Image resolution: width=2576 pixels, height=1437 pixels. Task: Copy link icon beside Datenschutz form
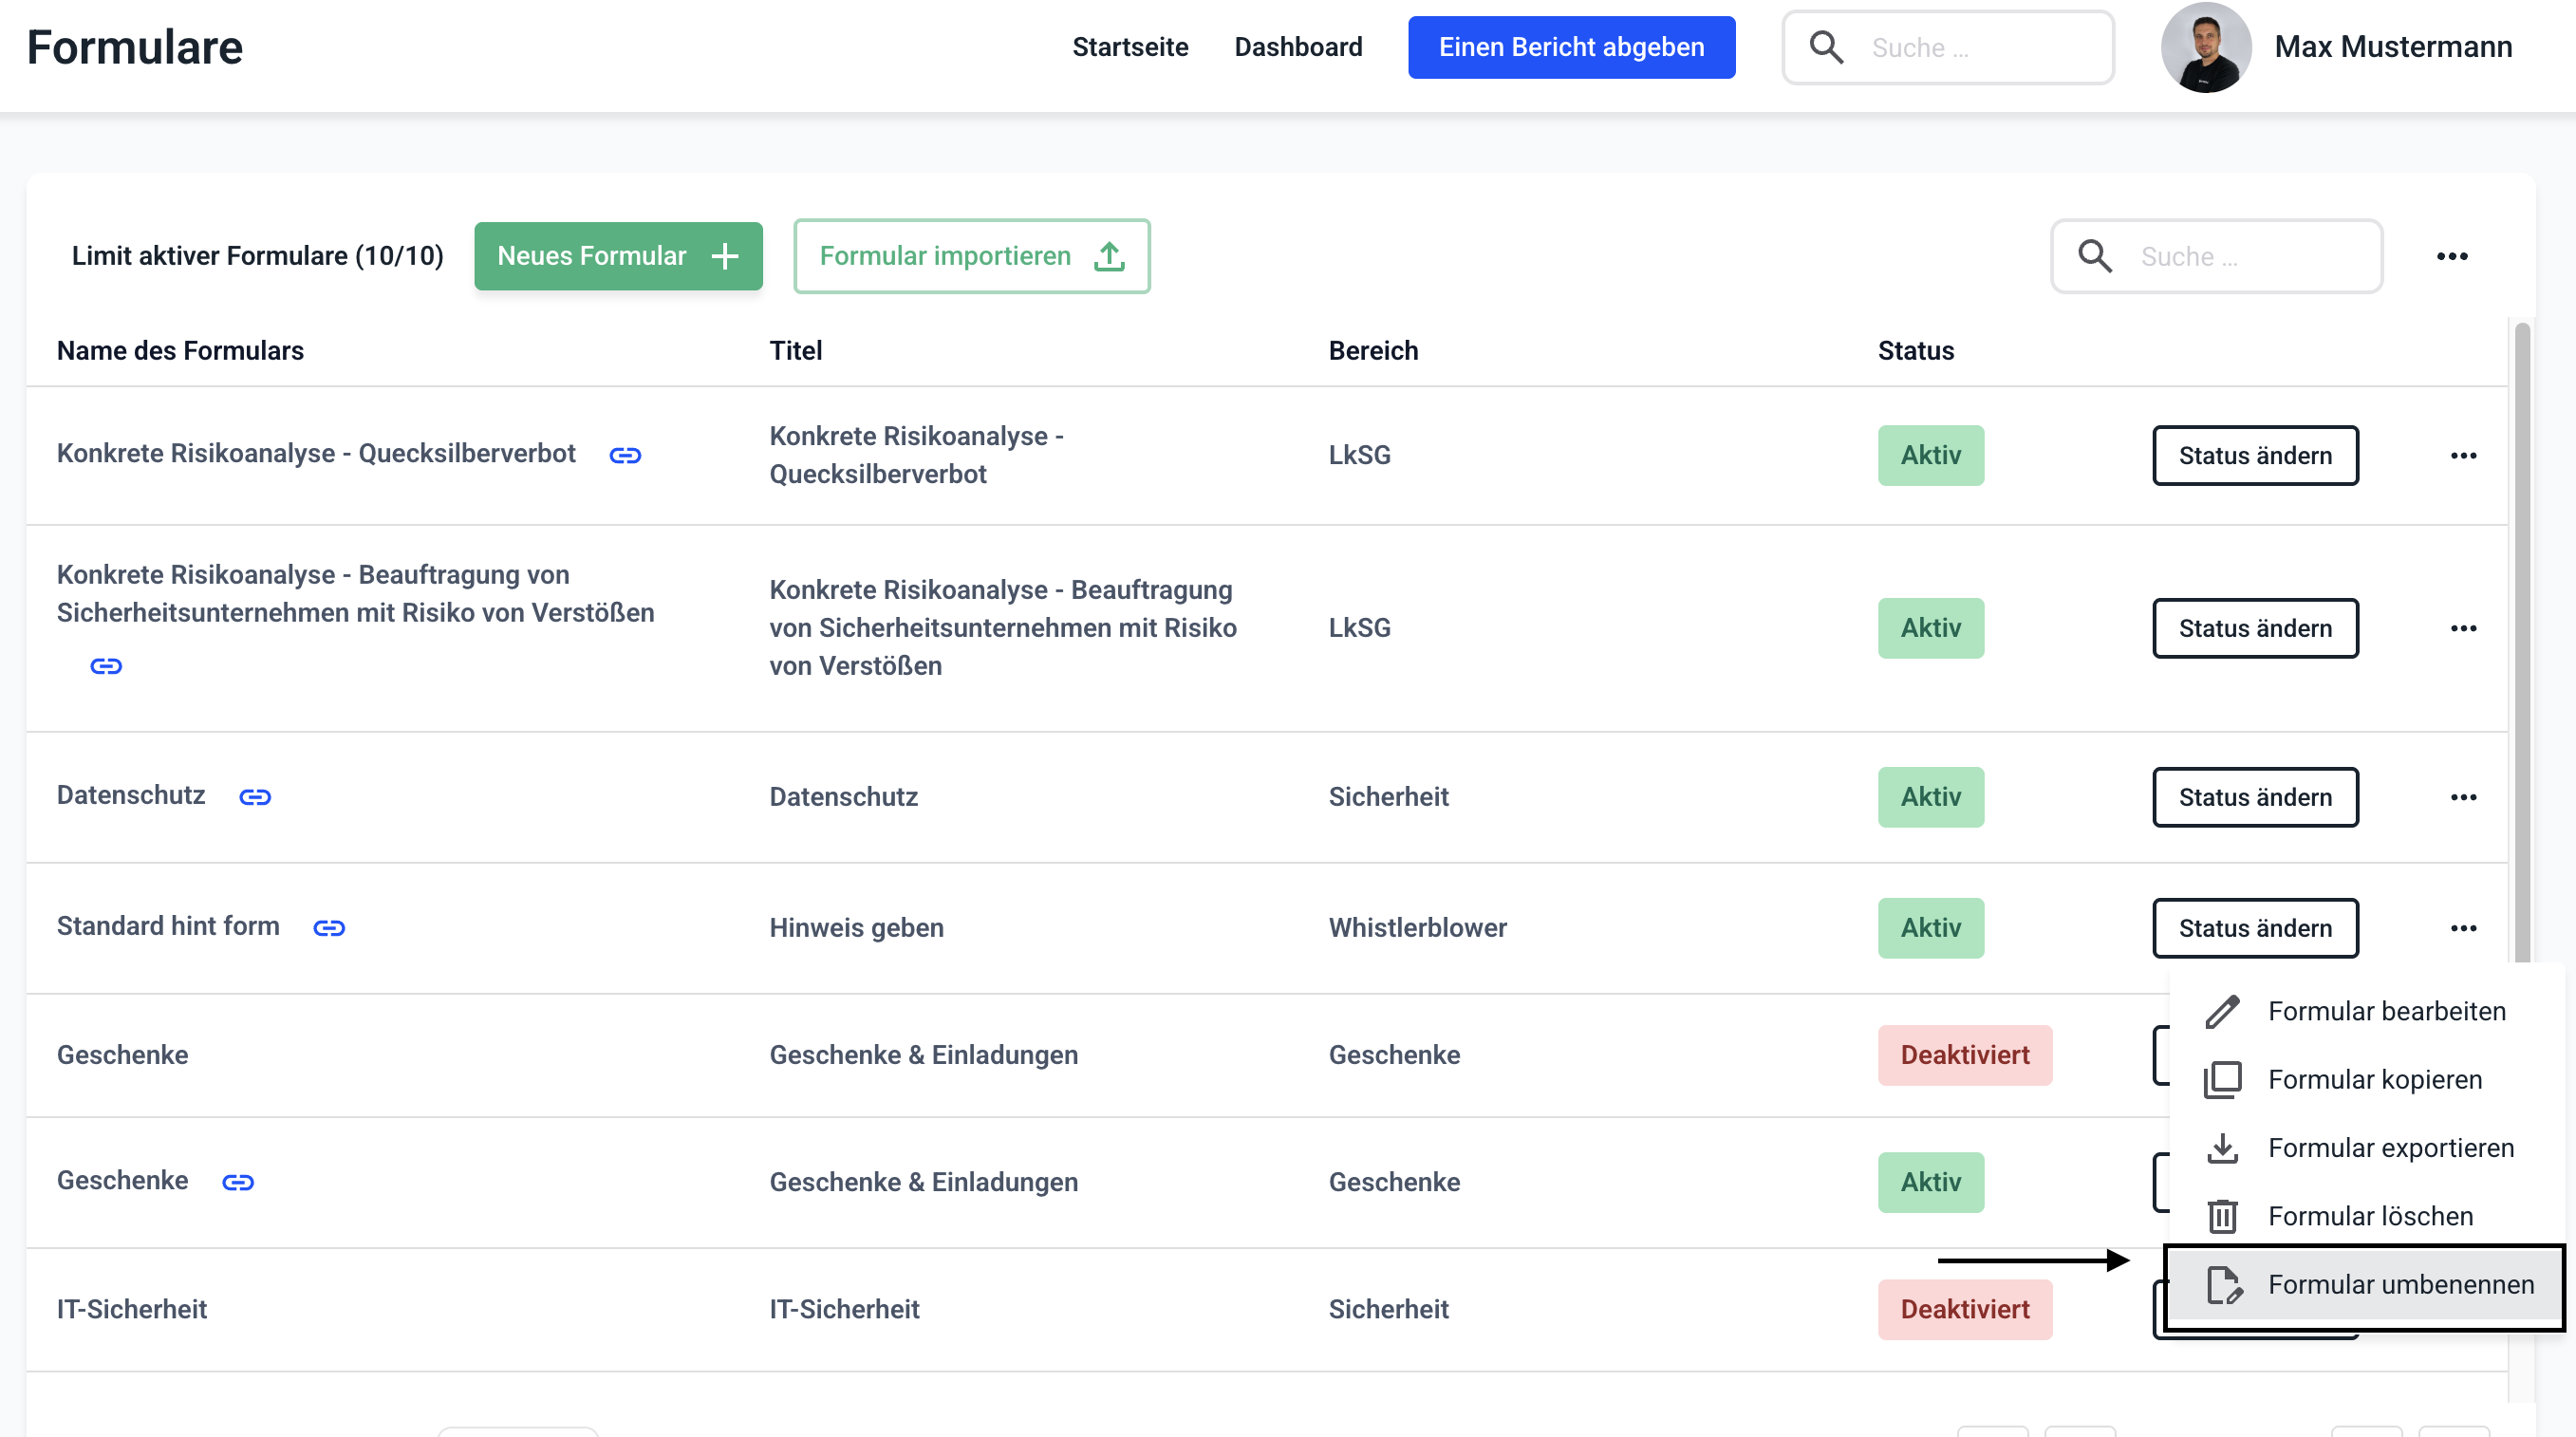(255, 797)
